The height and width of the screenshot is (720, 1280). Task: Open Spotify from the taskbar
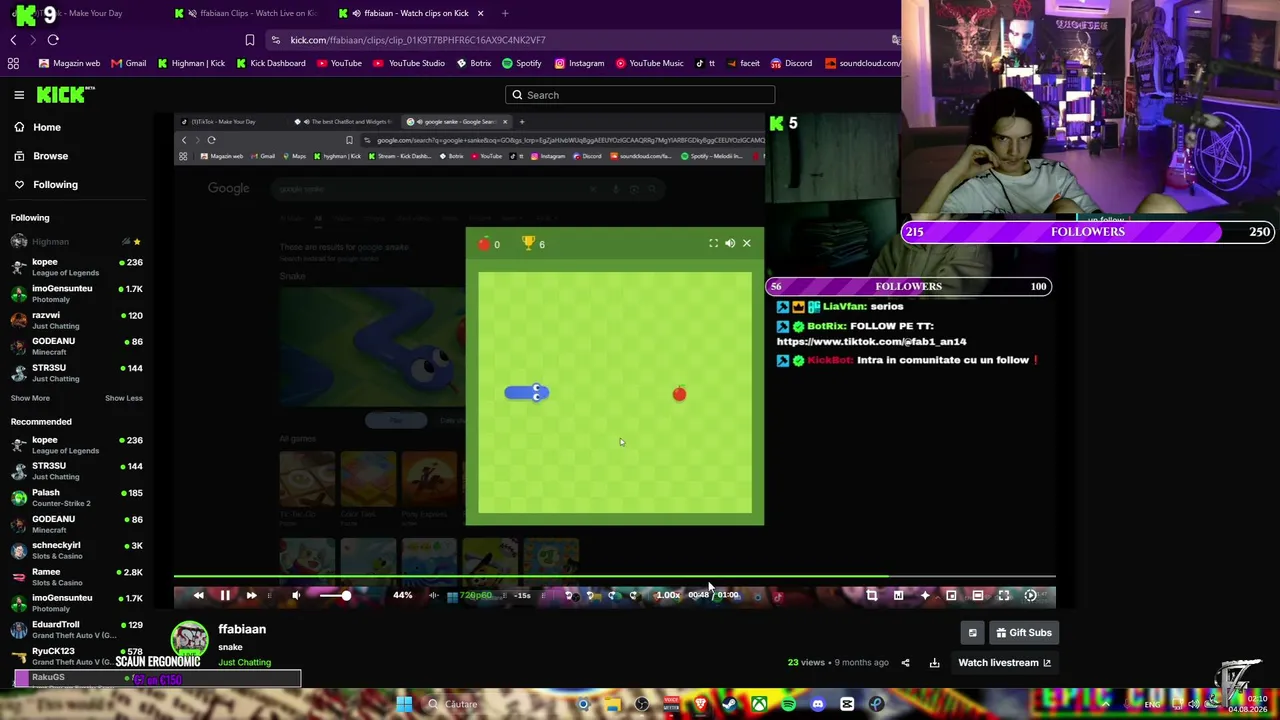coord(789,704)
